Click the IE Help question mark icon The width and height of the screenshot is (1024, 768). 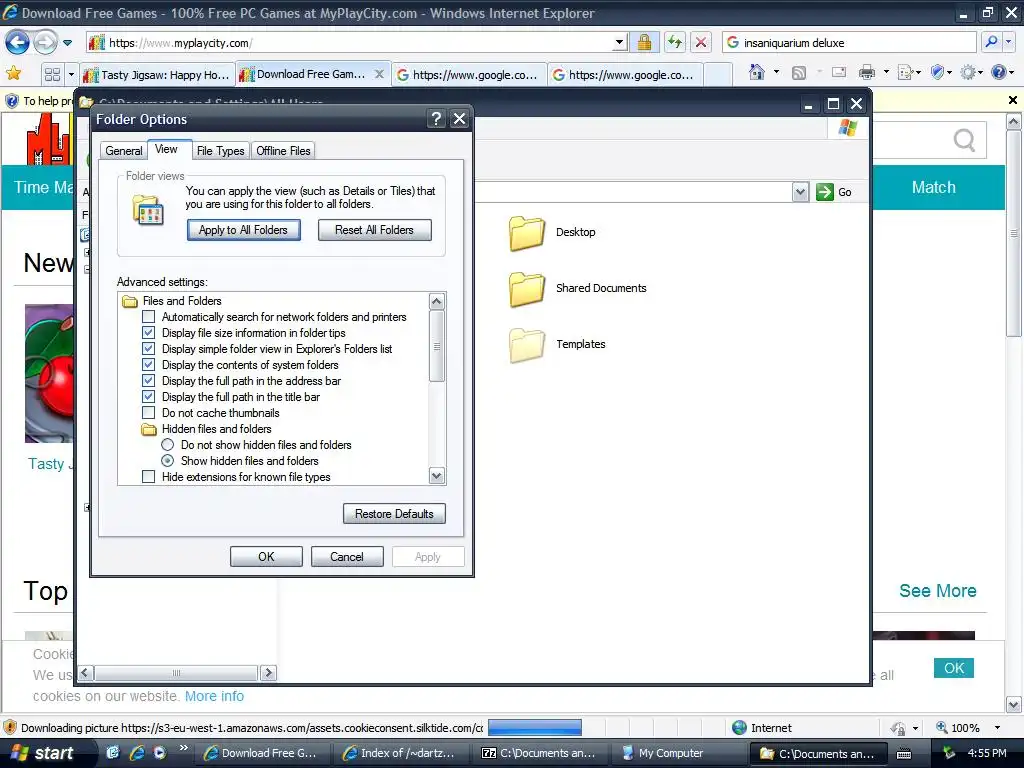coord(999,72)
